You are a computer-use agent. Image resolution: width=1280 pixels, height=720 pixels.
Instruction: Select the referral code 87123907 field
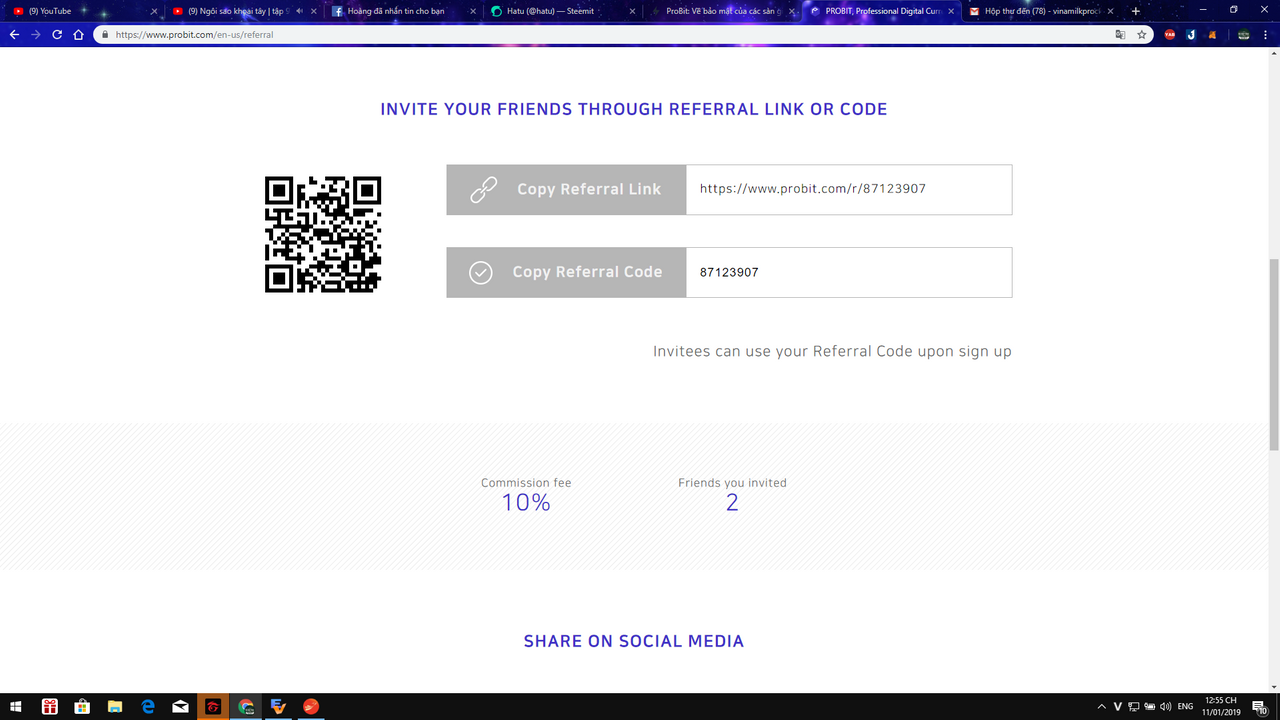coord(849,272)
